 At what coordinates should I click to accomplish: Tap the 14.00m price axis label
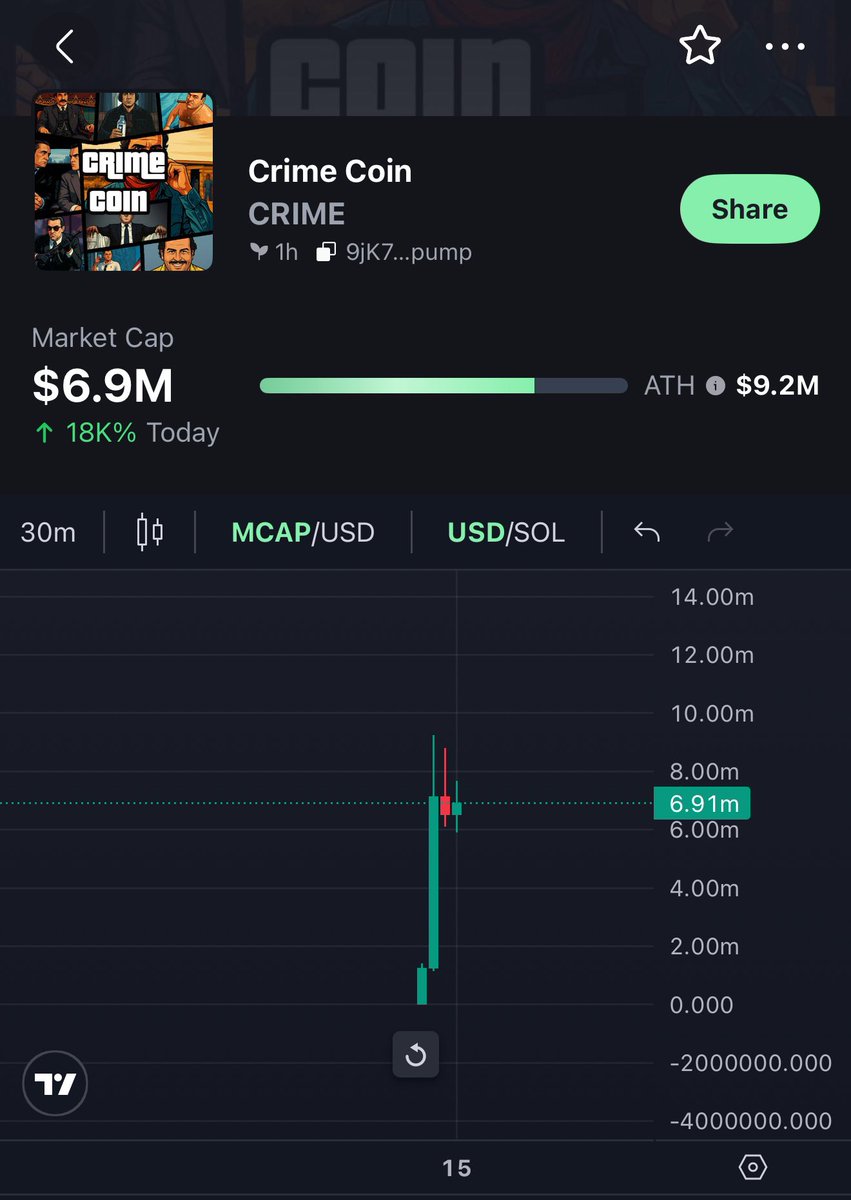pos(711,597)
